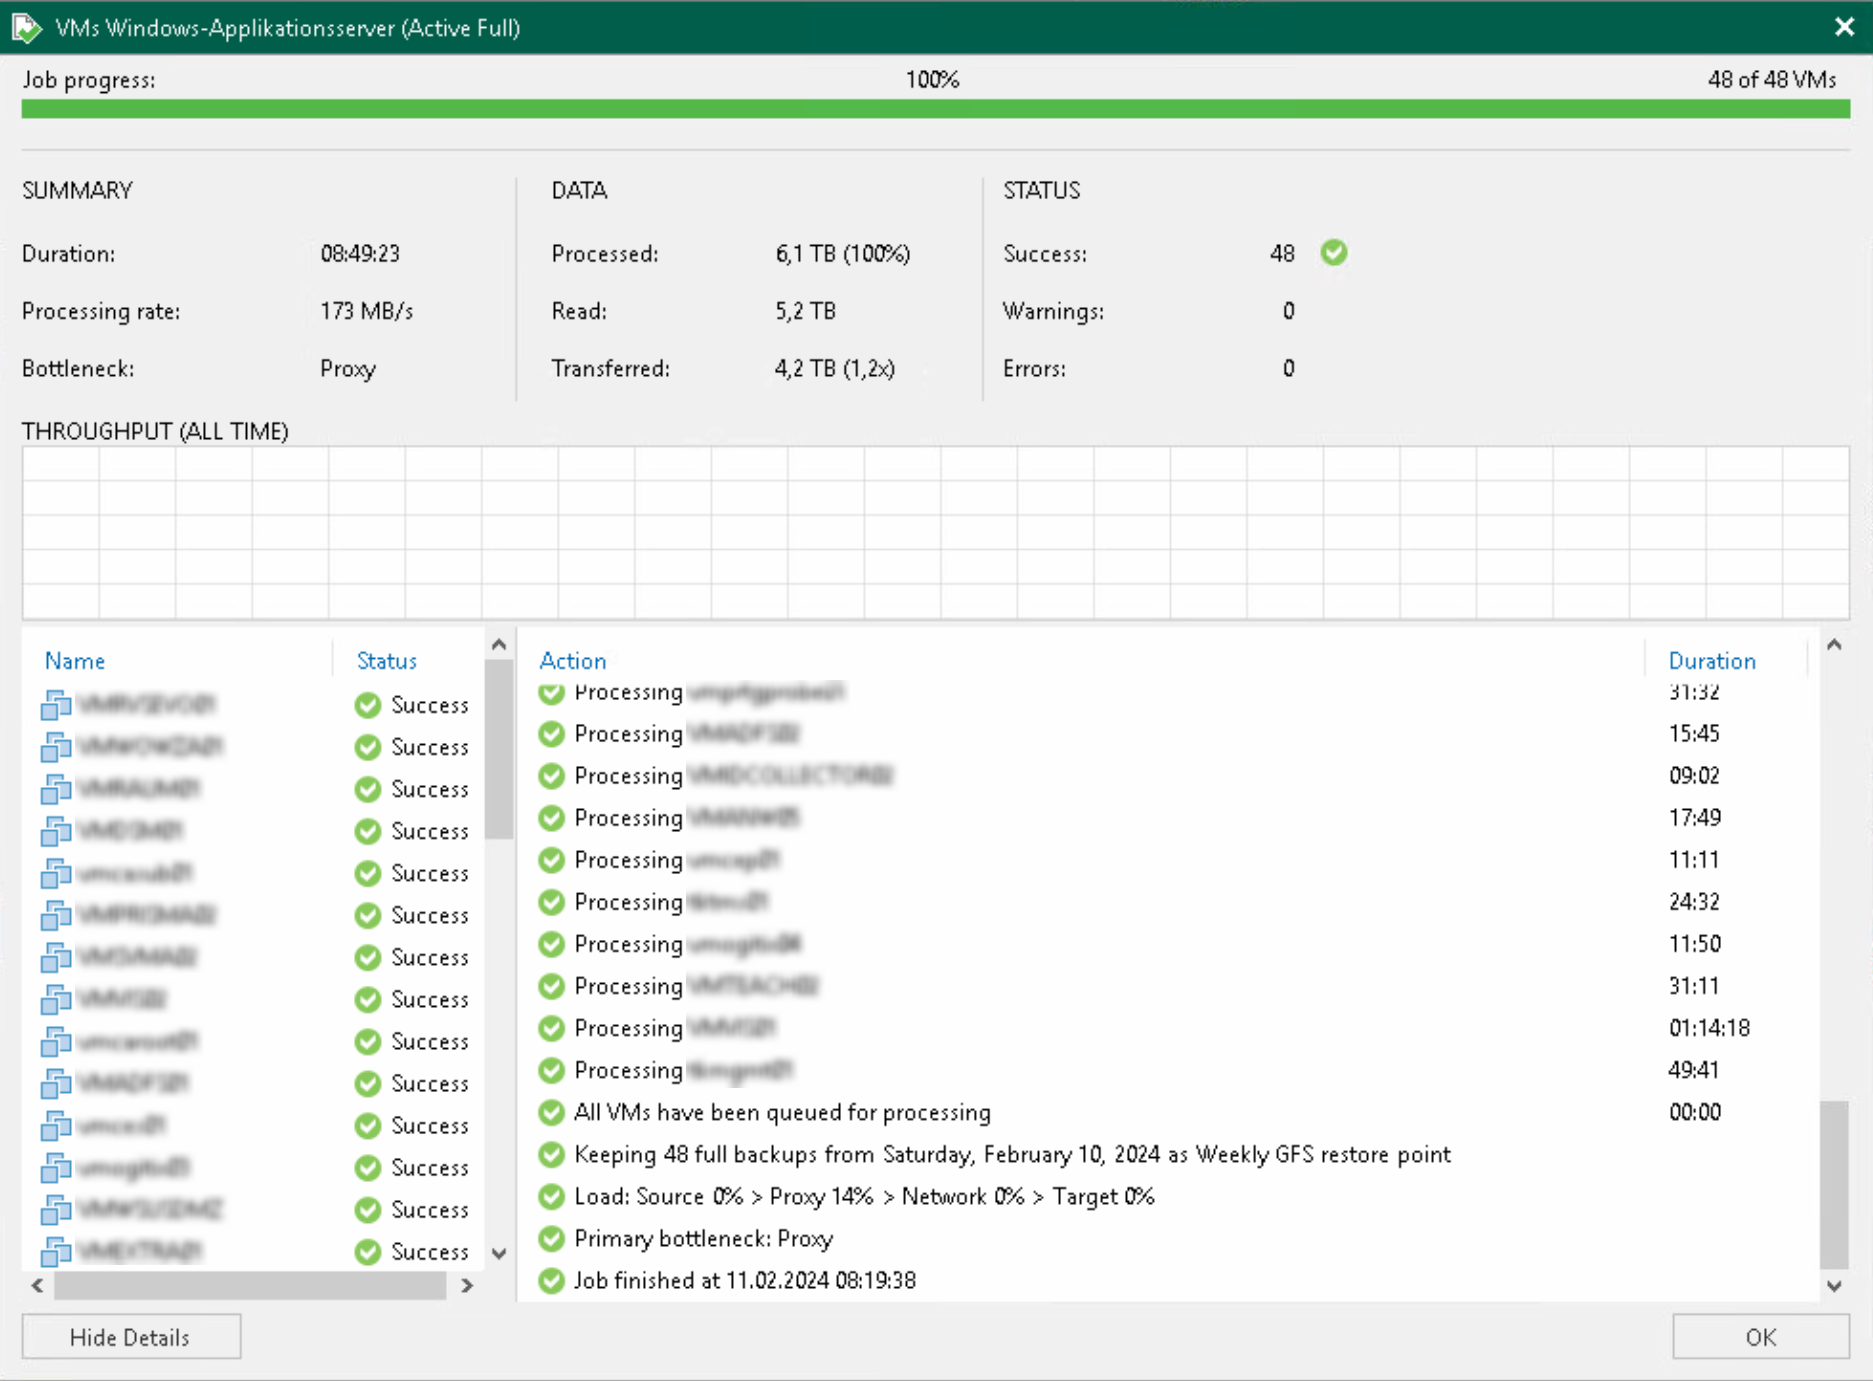Click the right arrow of the horizontal scrollbar
Image resolution: width=1873 pixels, height=1381 pixels.
(466, 1286)
